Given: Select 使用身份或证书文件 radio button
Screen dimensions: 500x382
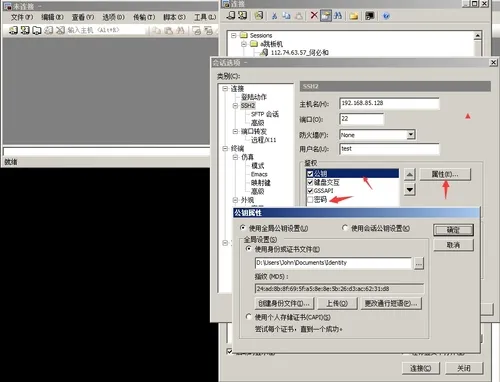Looking at the screenshot, I should pyautogui.click(x=249, y=249).
